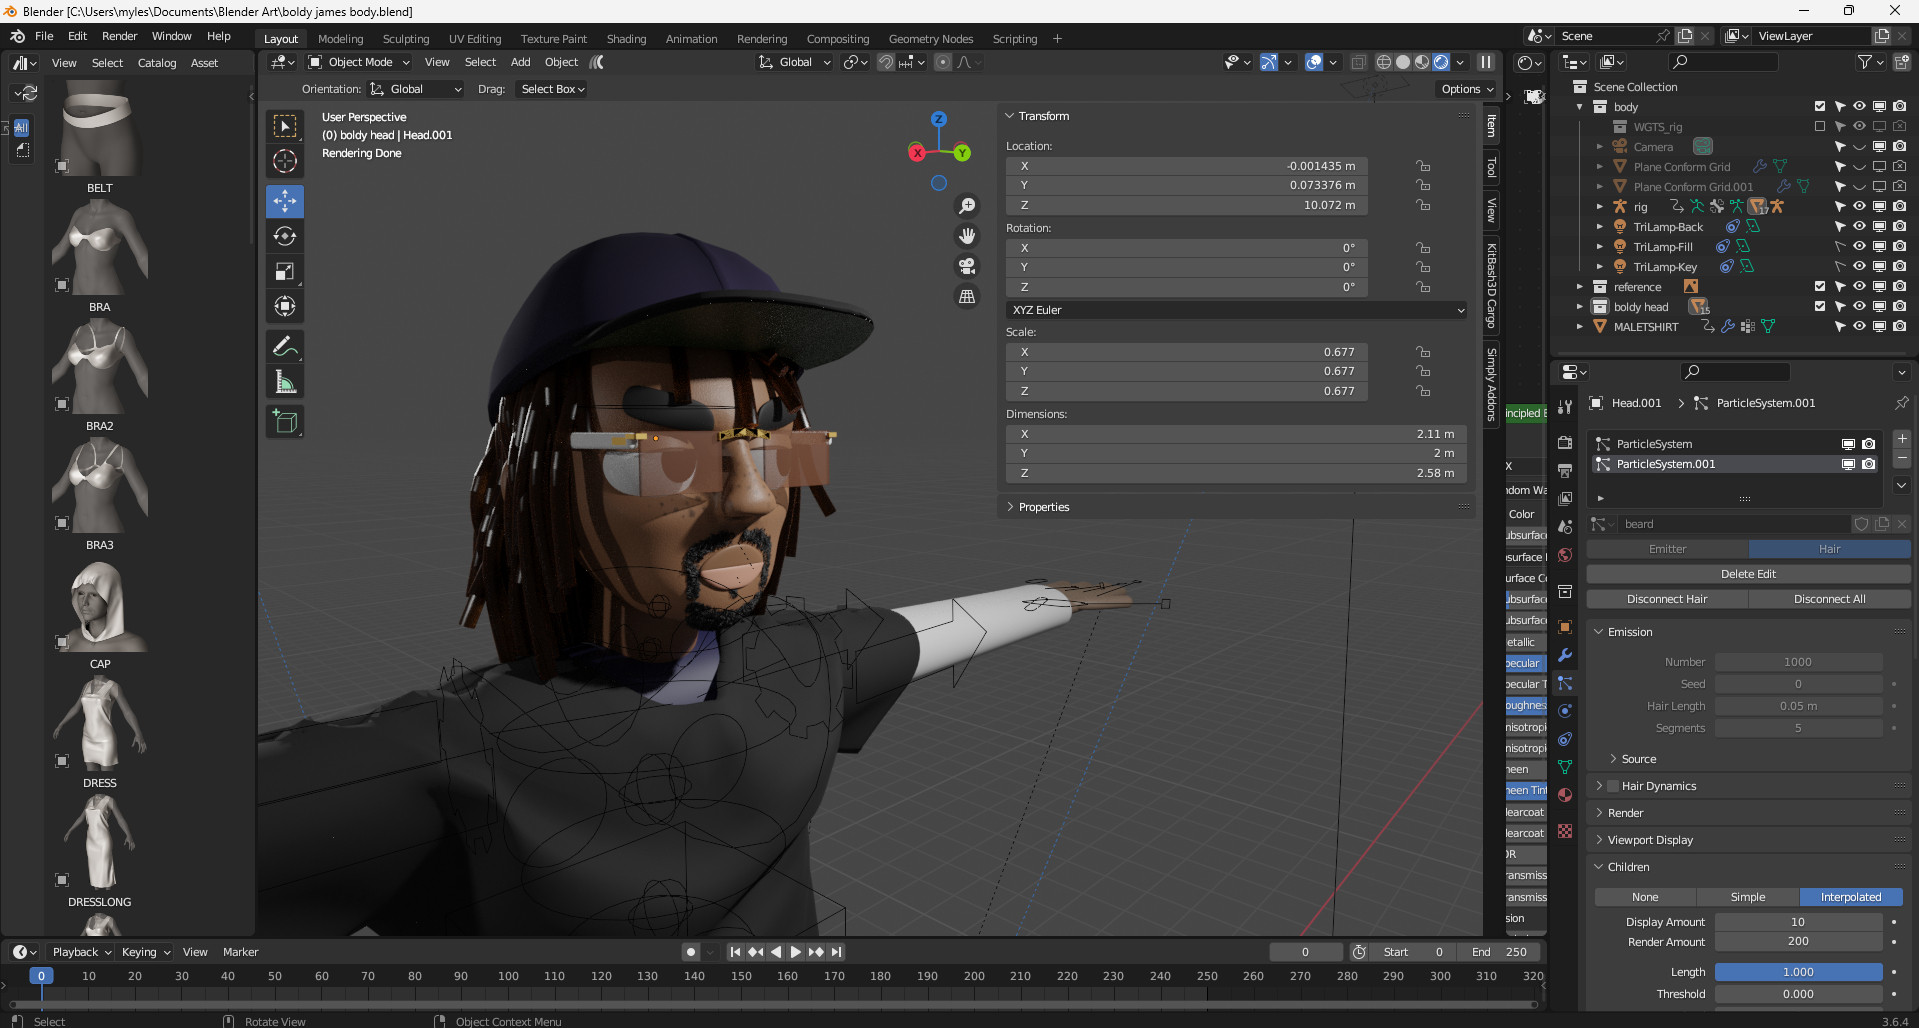Open the Playback menu in timeline
This screenshot has width=1919, height=1028.
(x=81, y=952)
